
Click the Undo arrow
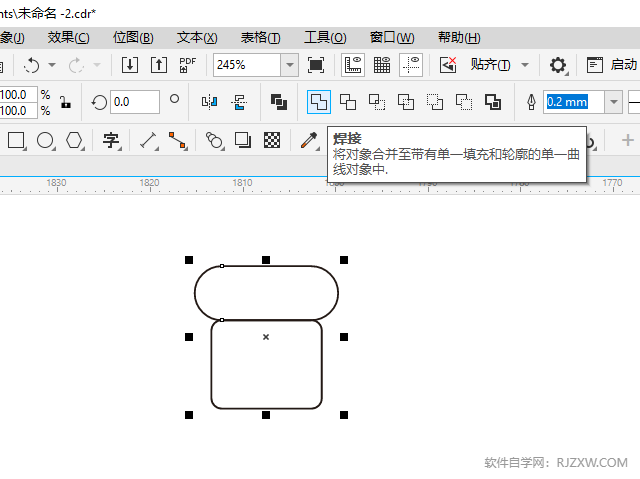31,65
